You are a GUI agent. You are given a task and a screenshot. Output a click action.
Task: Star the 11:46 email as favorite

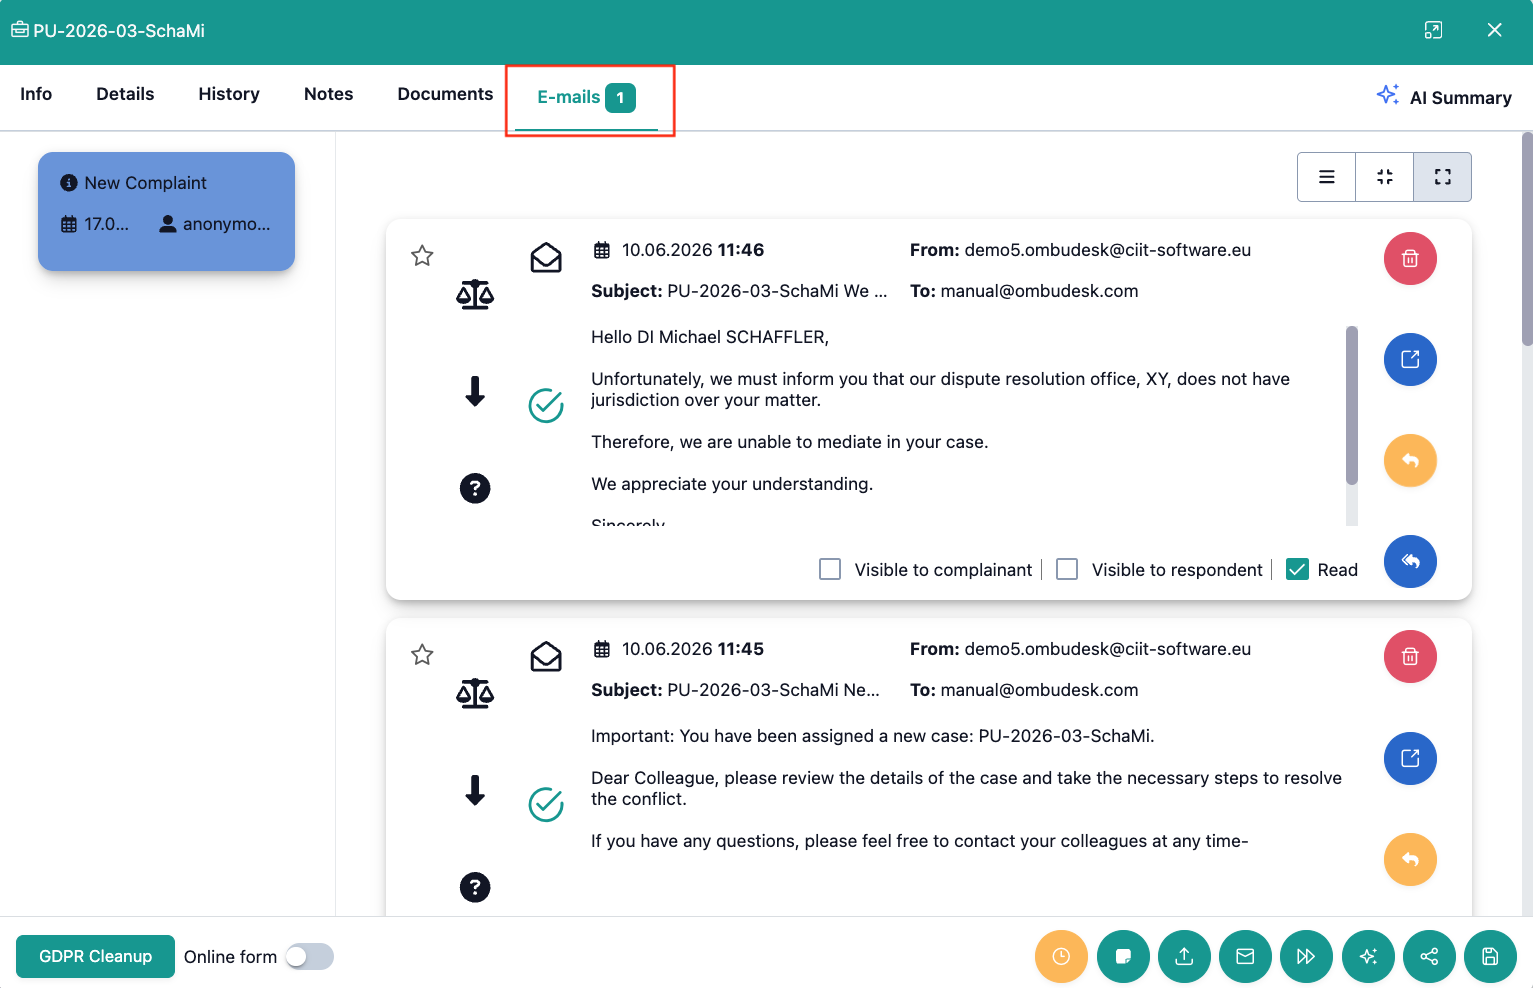click(x=422, y=255)
